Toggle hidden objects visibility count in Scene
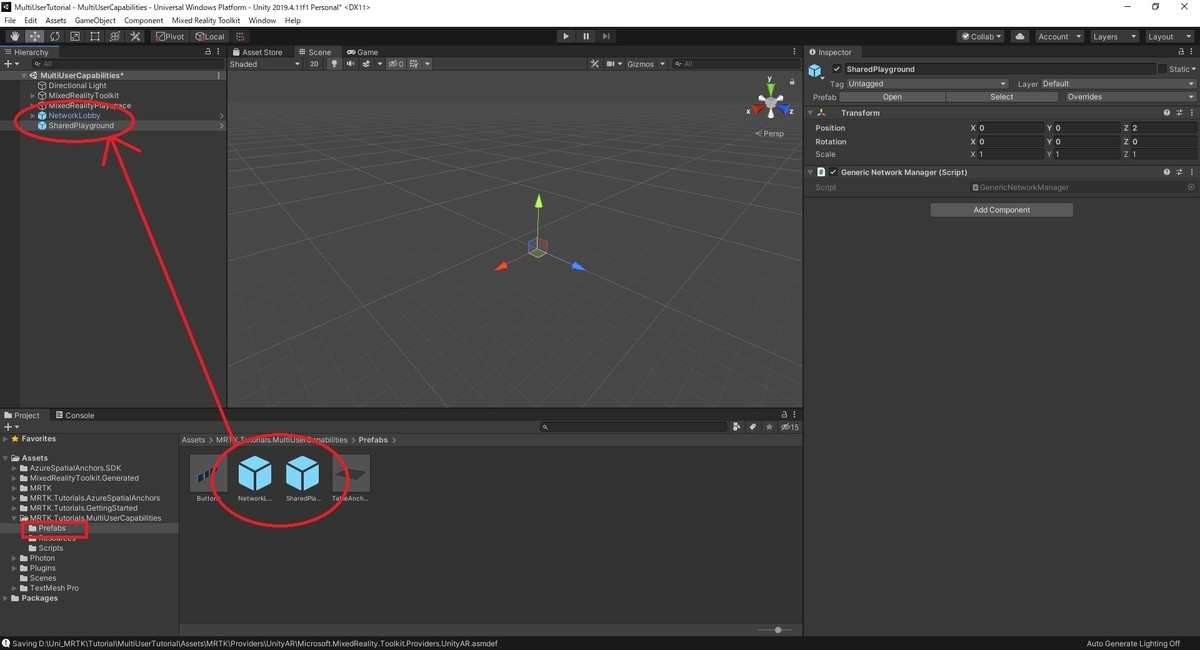This screenshot has height=650, width=1200. (396, 64)
